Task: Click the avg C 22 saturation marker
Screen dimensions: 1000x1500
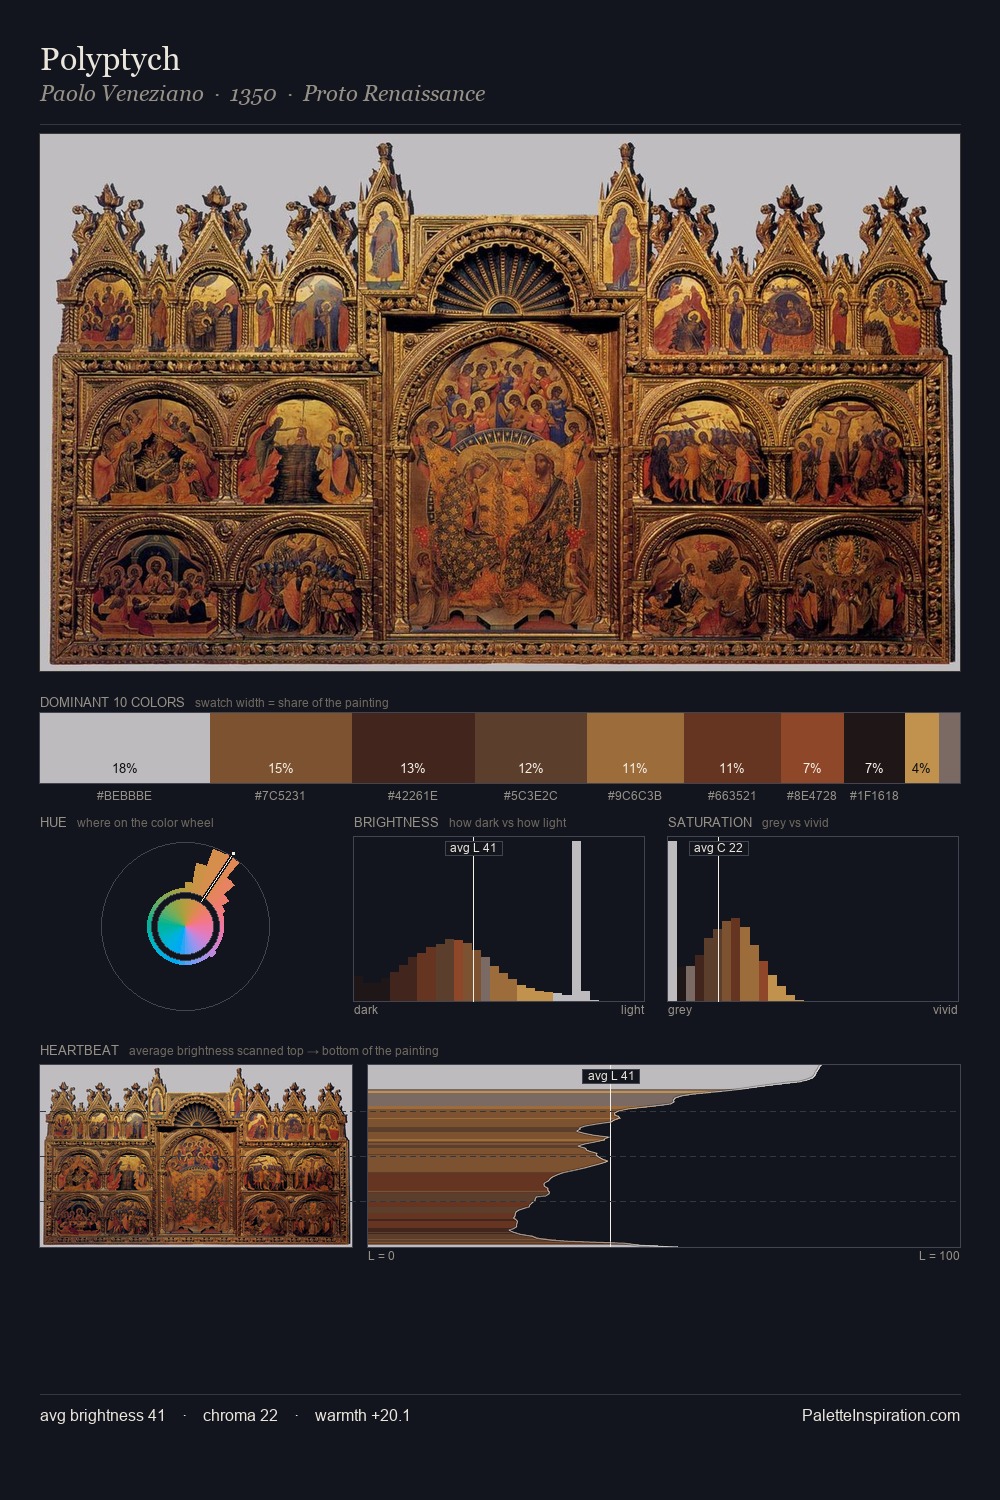Action: [718, 848]
